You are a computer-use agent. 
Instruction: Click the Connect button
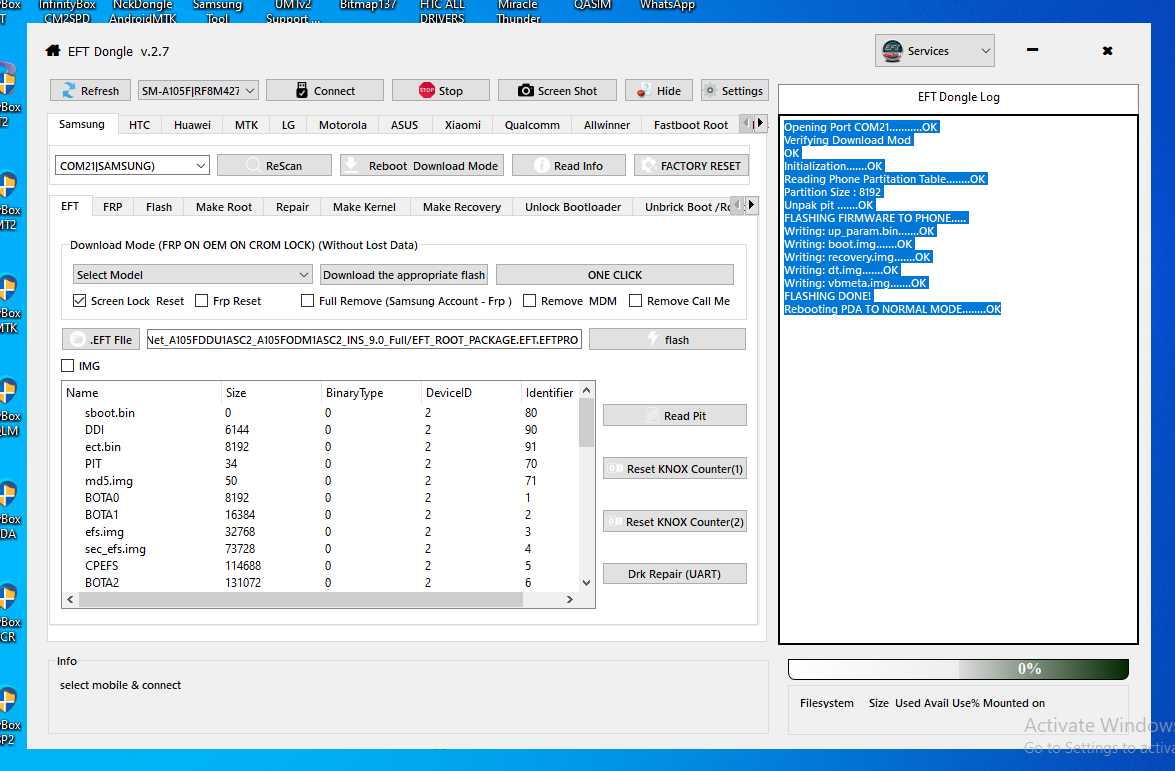coord(324,91)
